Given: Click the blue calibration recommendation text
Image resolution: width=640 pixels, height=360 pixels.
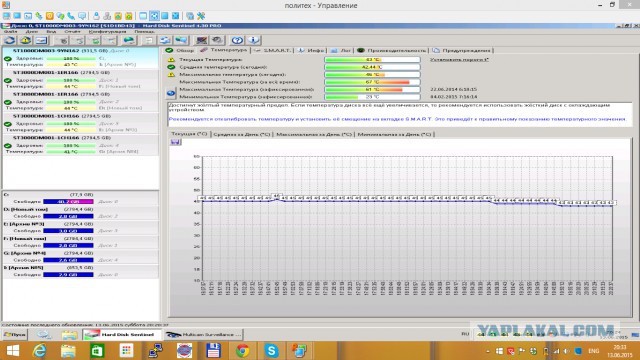Looking at the screenshot, I should [397, 119].
